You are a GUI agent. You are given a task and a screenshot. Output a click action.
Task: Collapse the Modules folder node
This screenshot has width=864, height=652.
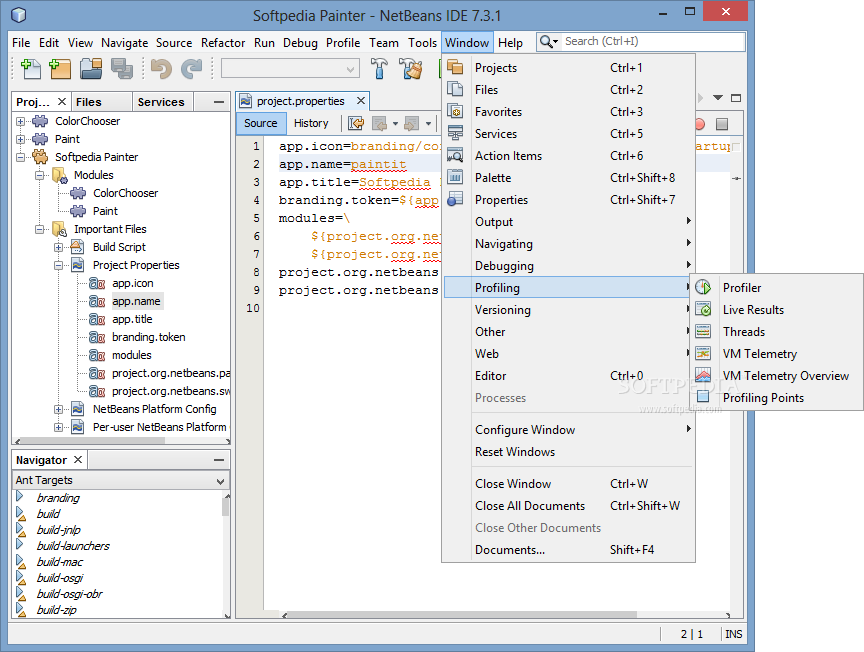pos(39,175)
